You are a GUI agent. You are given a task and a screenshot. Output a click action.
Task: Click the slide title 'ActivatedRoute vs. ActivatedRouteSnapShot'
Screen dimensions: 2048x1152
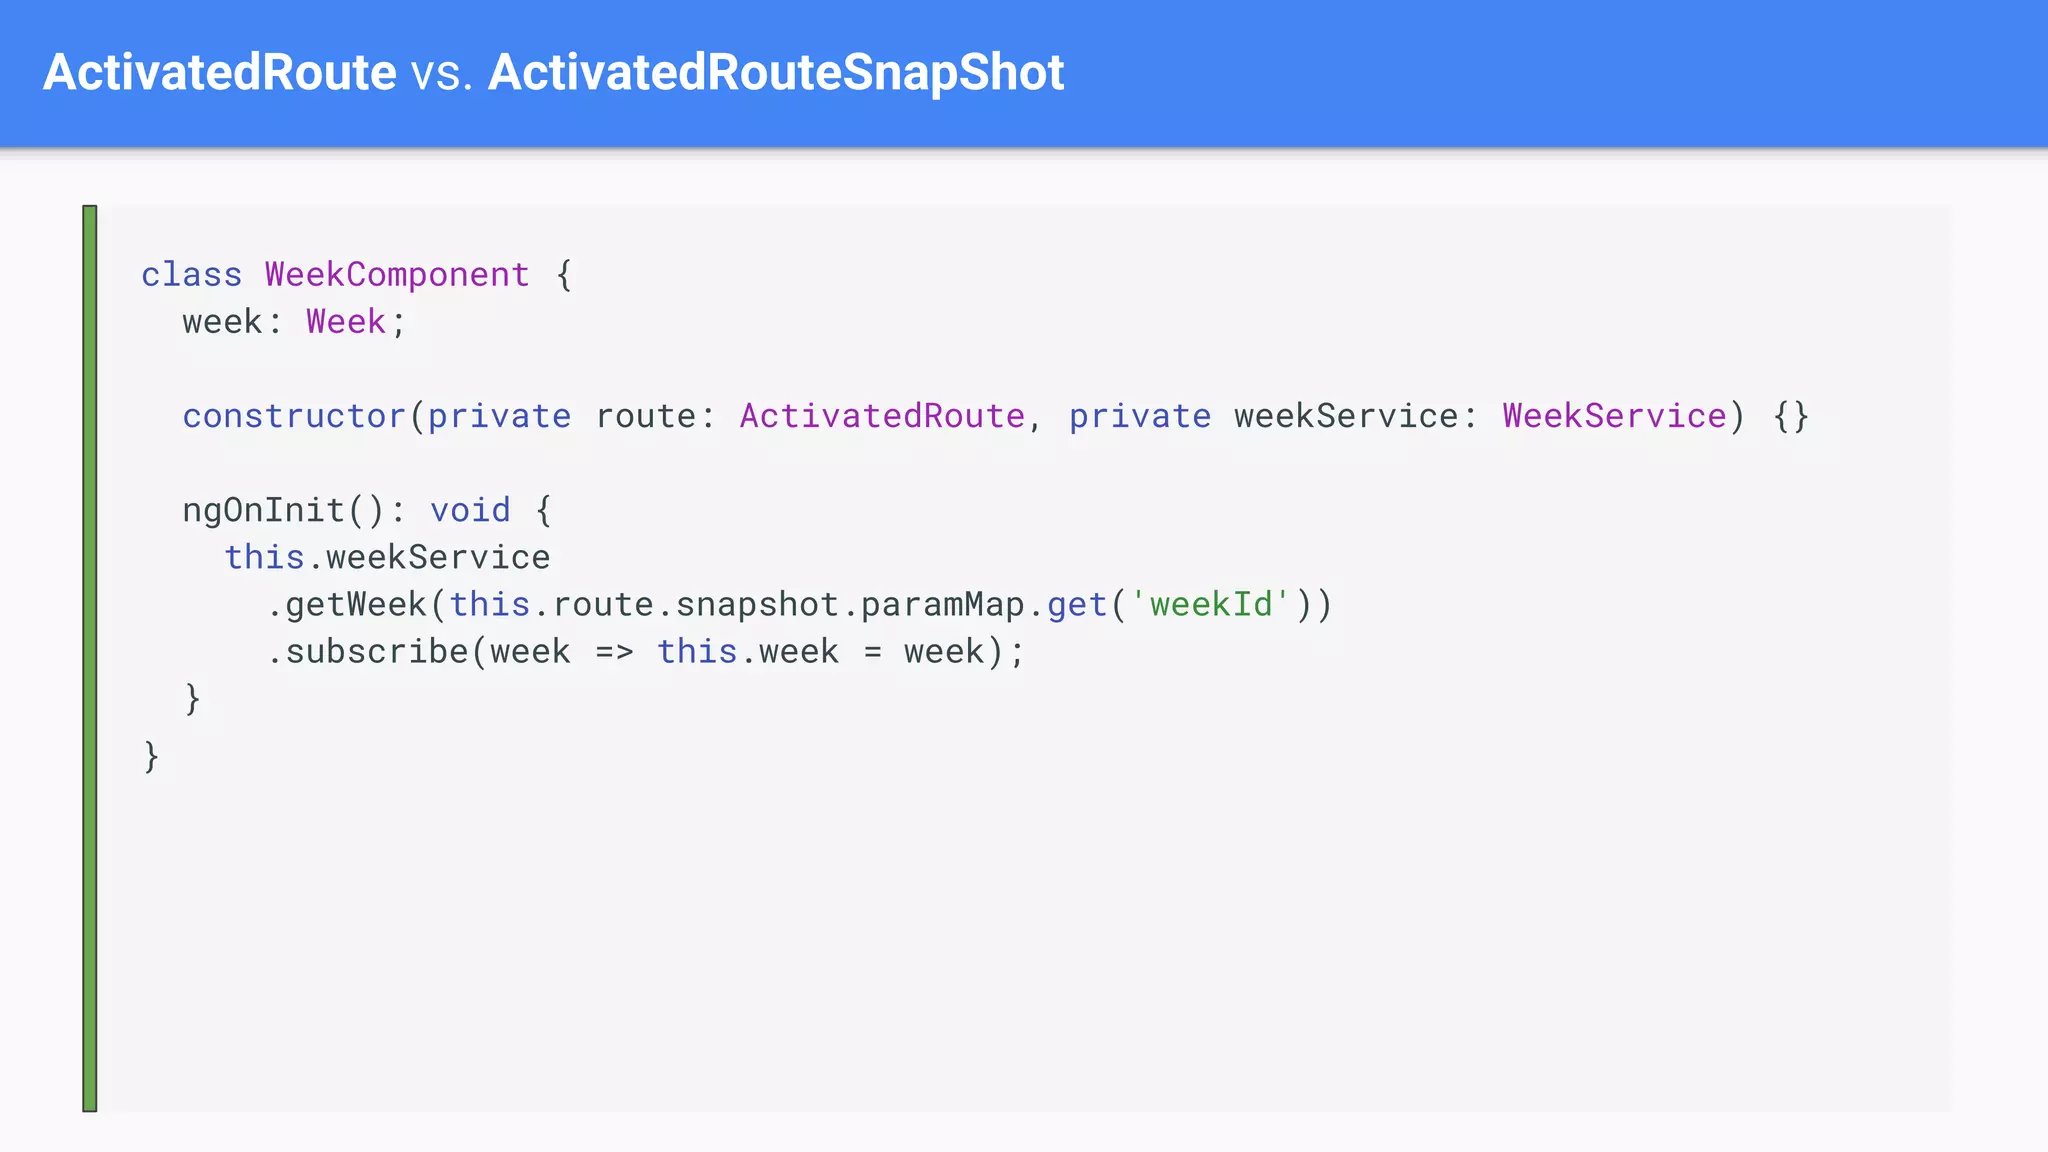pyautogui.click(x=553, y=73)
